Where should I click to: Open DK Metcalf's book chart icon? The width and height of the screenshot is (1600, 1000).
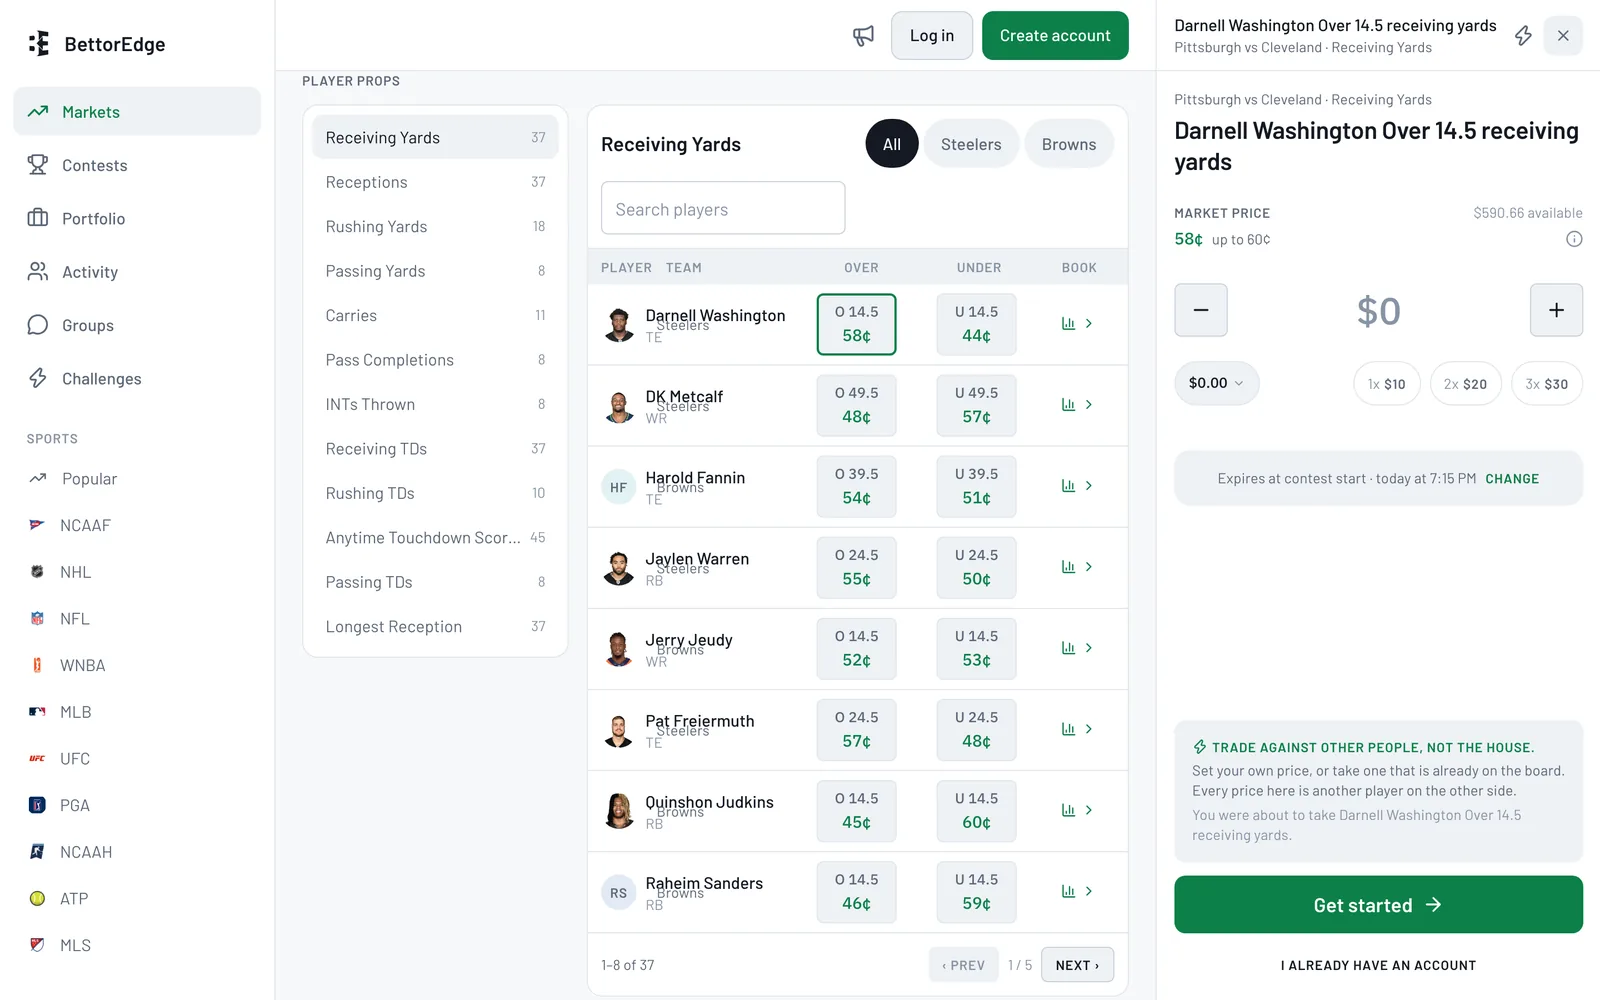pos(1068,405)
